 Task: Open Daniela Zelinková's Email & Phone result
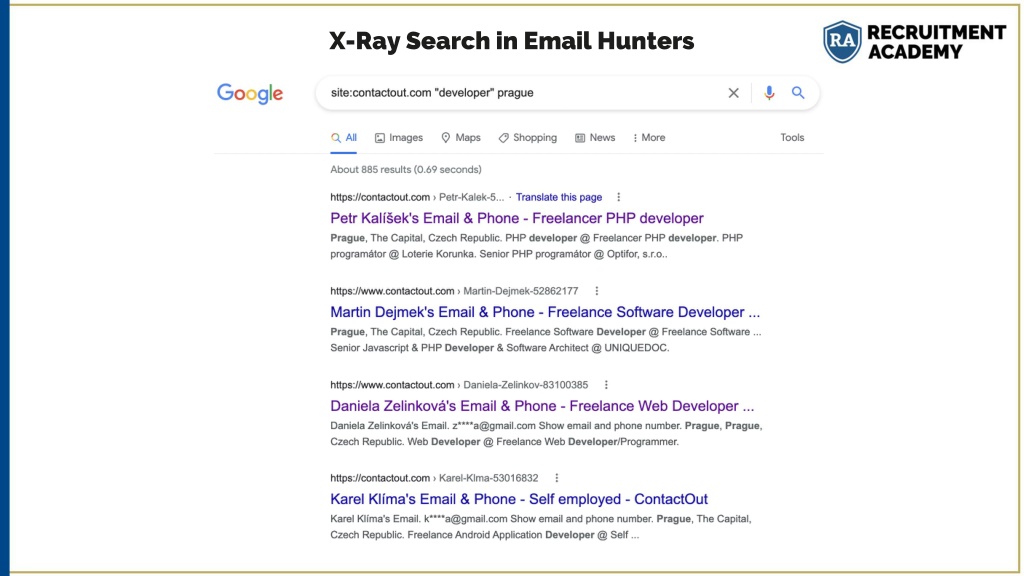tap(542, 406)
